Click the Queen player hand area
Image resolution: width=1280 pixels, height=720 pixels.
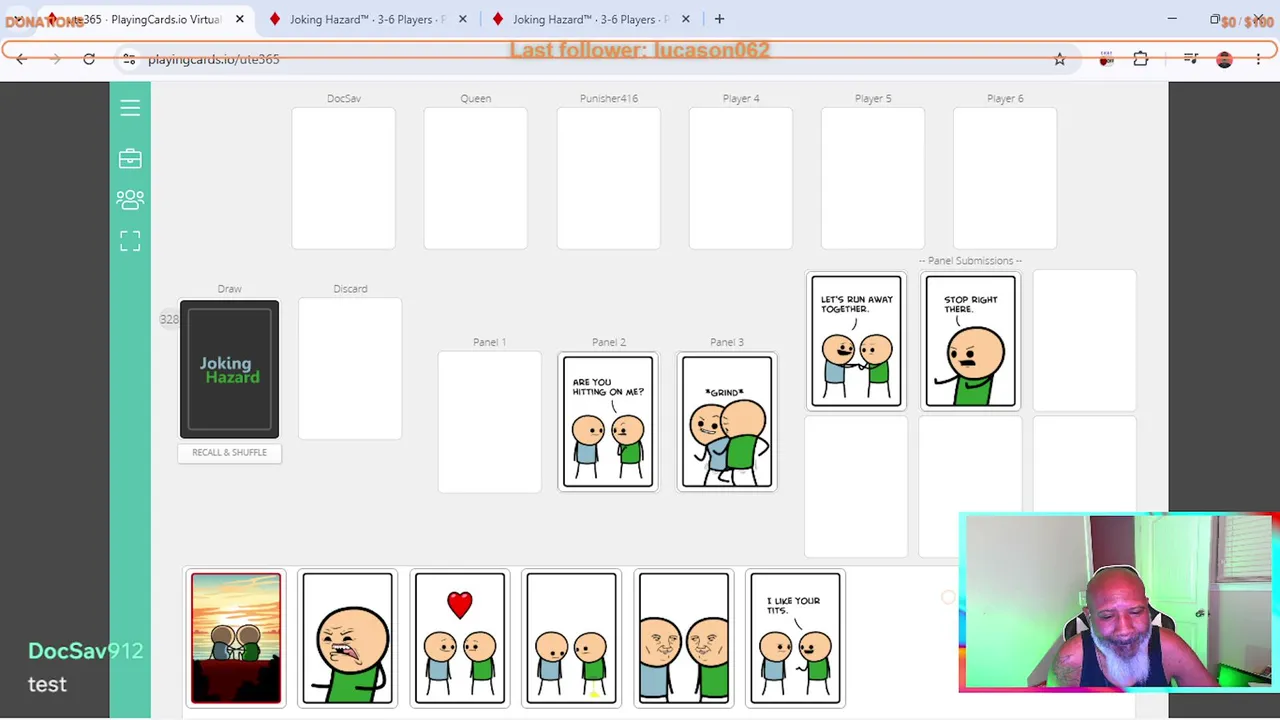(x=475, y=178)
